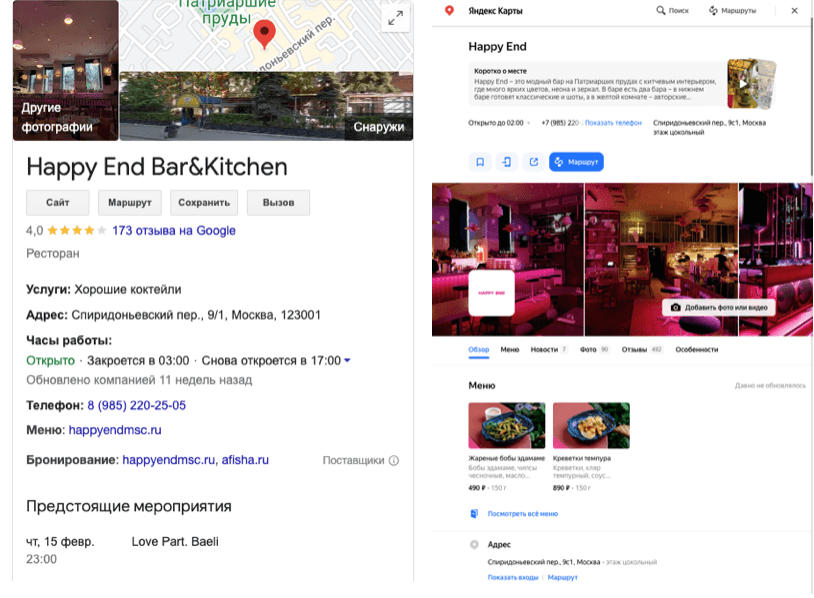
Task: Open 173 отзыва на Google link
Action: [x=174, y=230]
